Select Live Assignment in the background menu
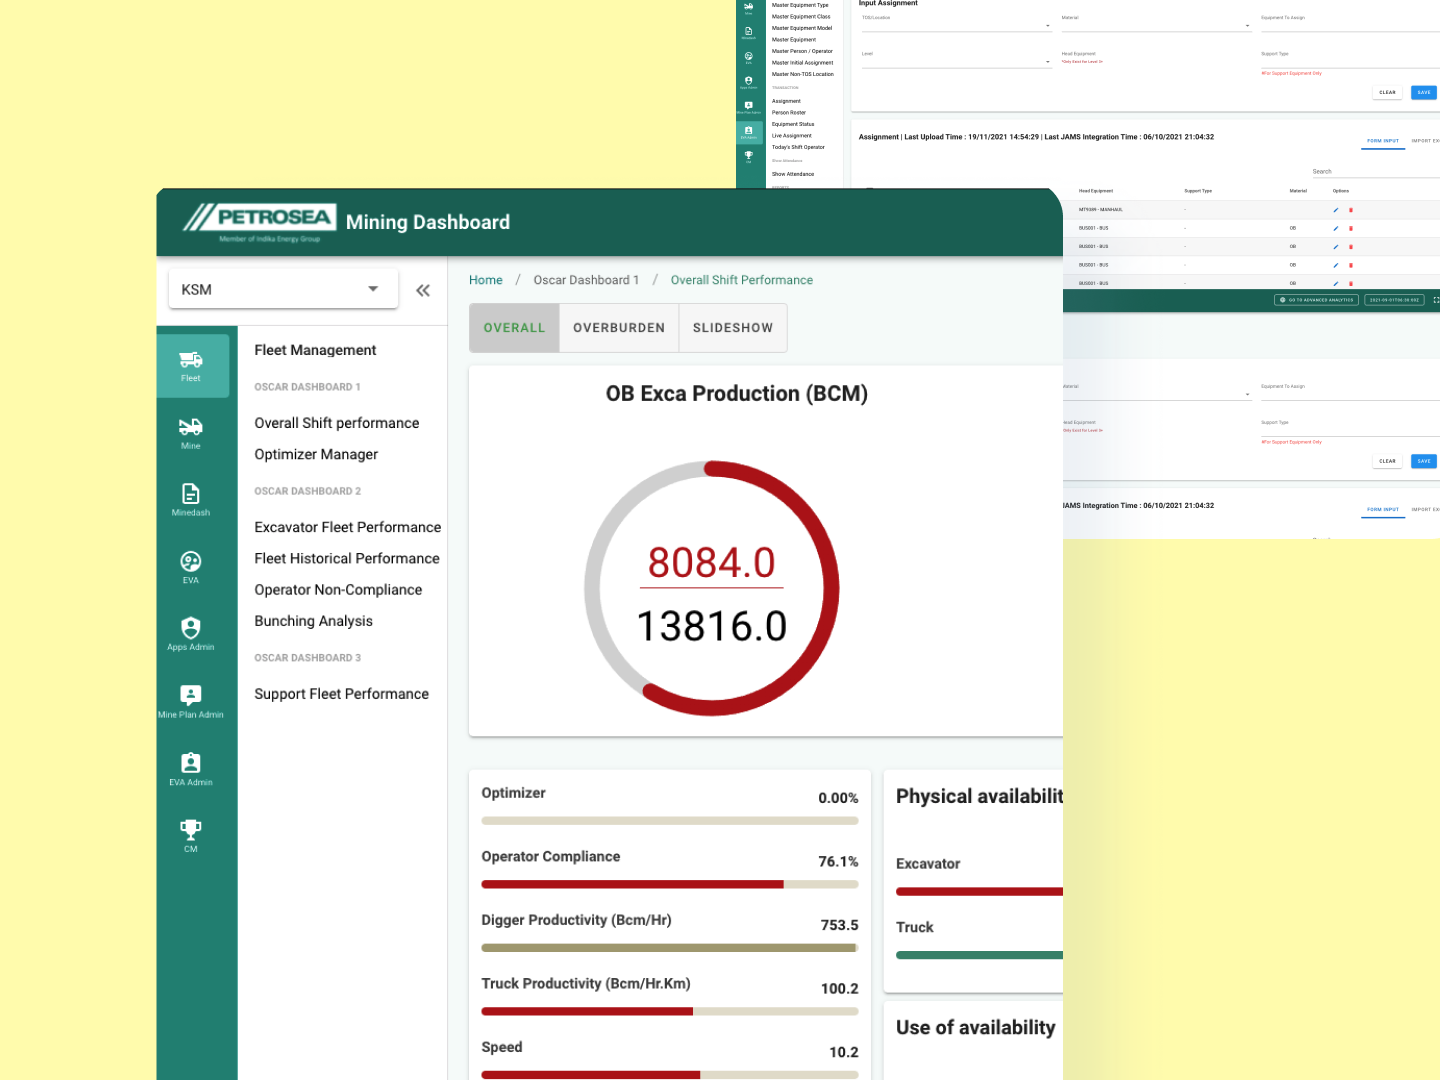This screenshot has width=1440, height=1080. click(792, 136)
